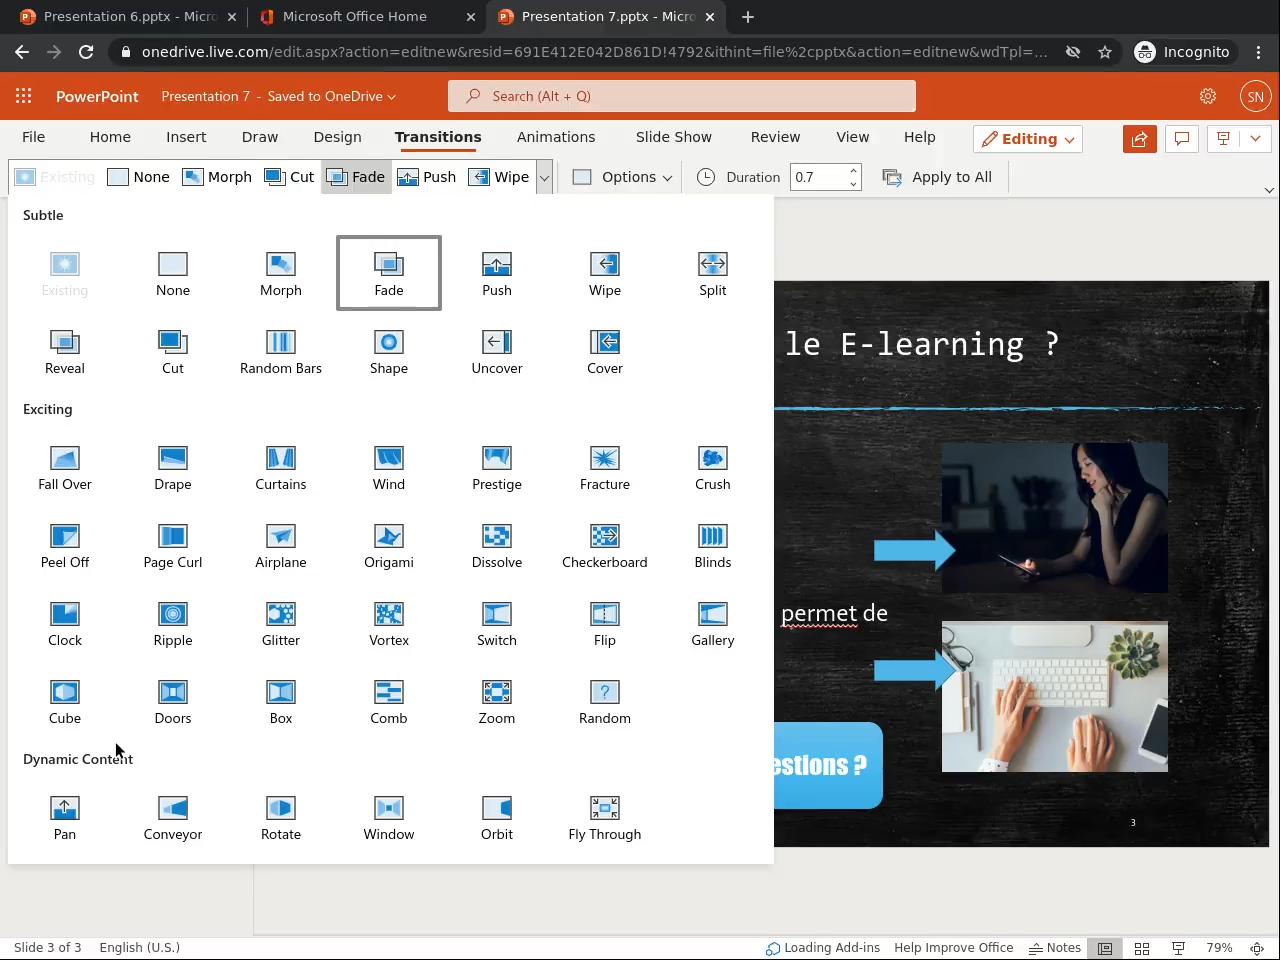Select the Page Curl transition
The height and width of the screenshot is (960, 1280).
[172, 545]
